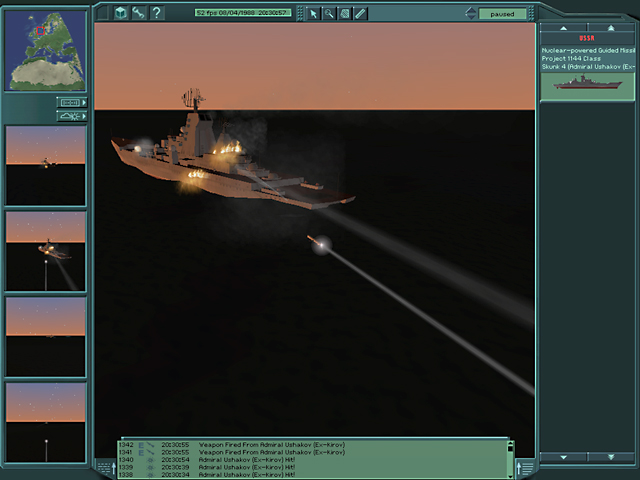Click message log scrollbar down arrow
Screen dimensions: 640x480
510,476
